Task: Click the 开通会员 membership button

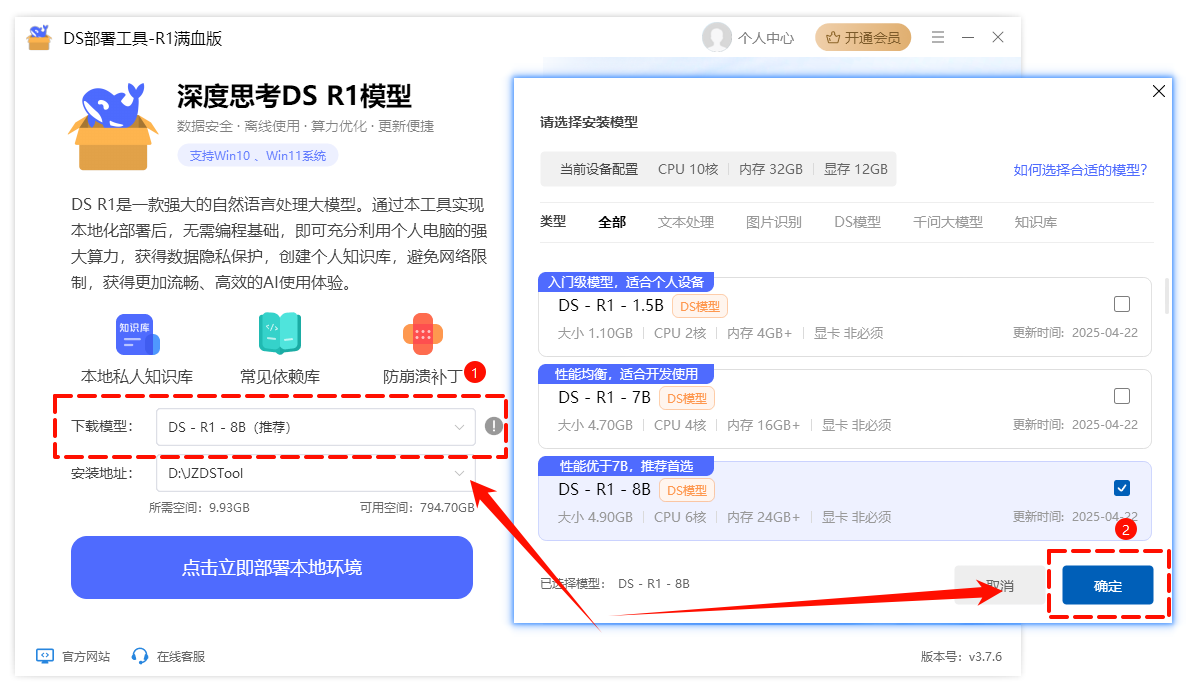Action: click(863, 37)
